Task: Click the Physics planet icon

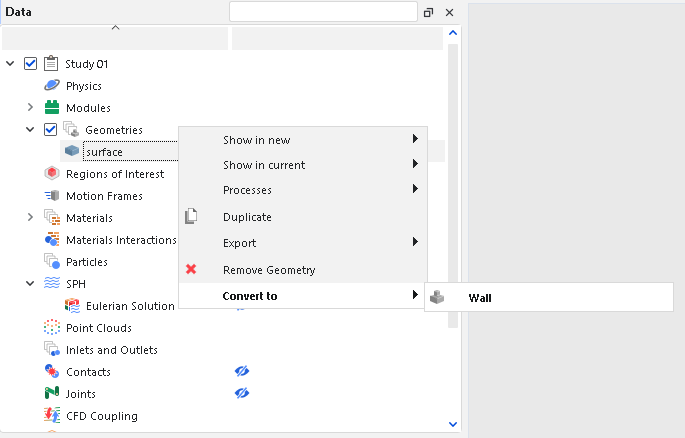Action: pyautogui.click(x=52, y=86)
